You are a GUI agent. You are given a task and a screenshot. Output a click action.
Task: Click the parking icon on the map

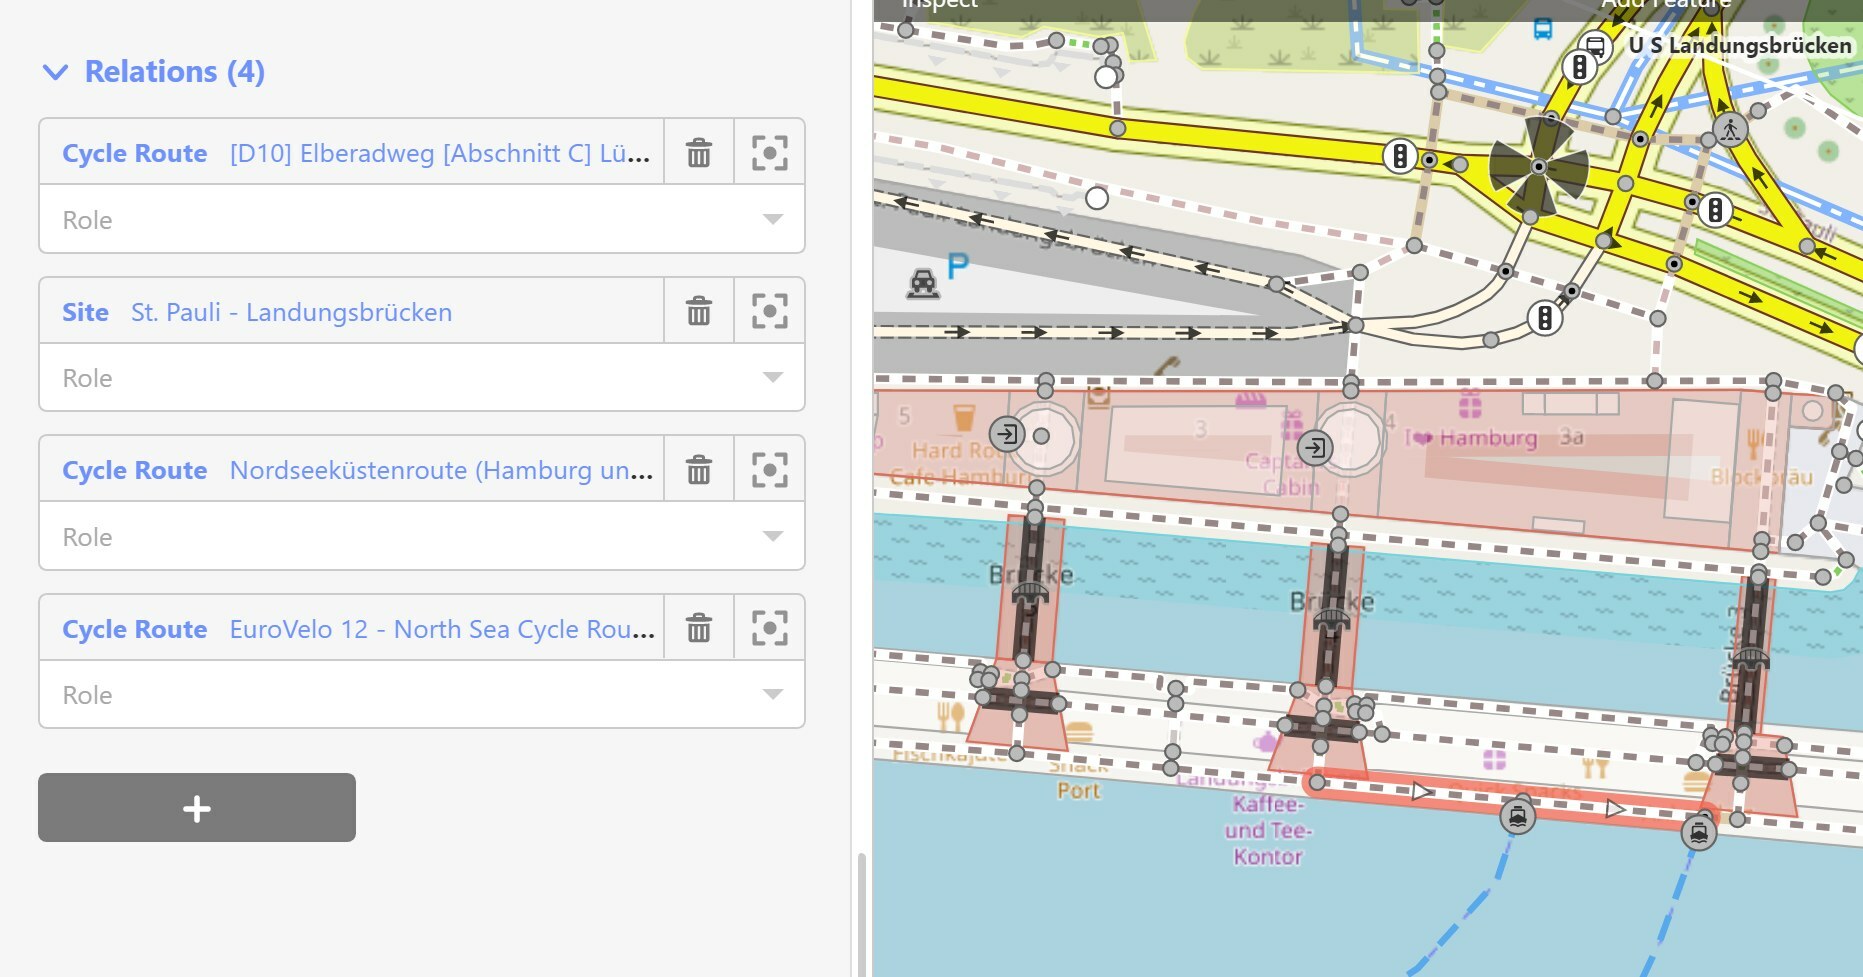(957, 266)
